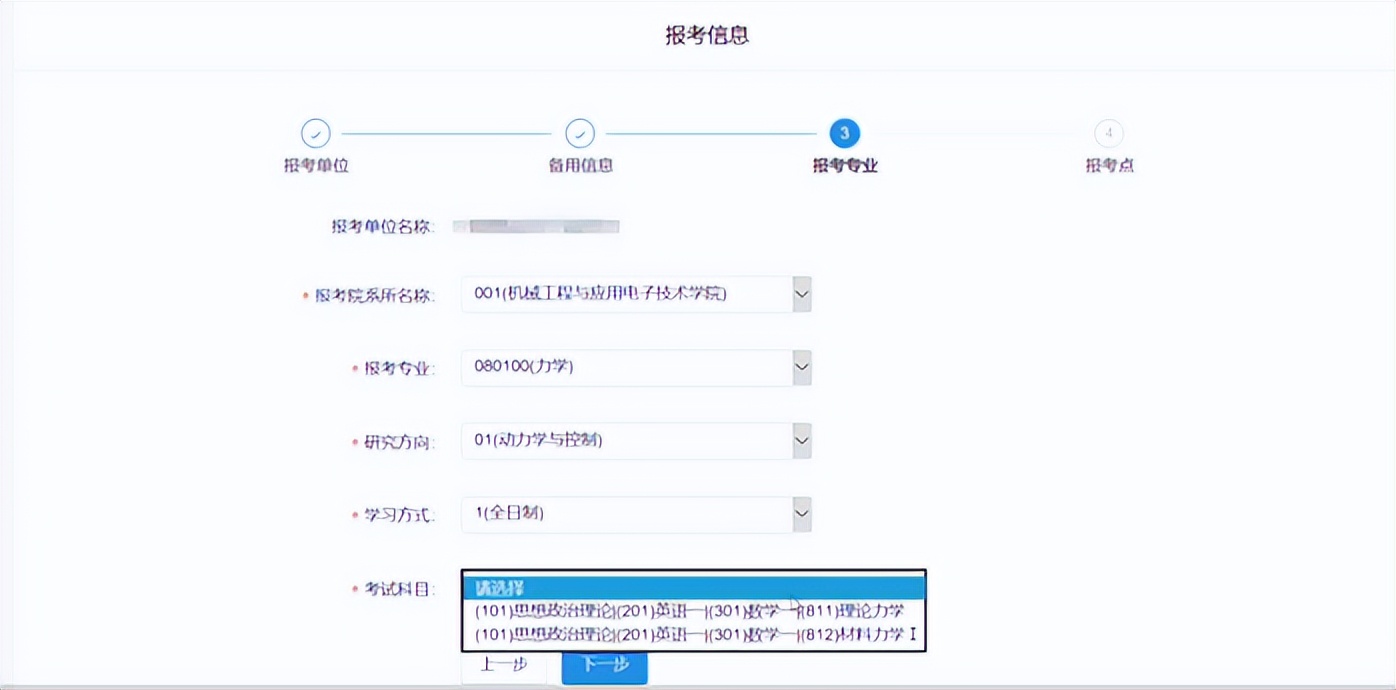Click the dropdown arrow for 学习方式
The width and height of the screenshot is (1396, 690).
(800, 514)
